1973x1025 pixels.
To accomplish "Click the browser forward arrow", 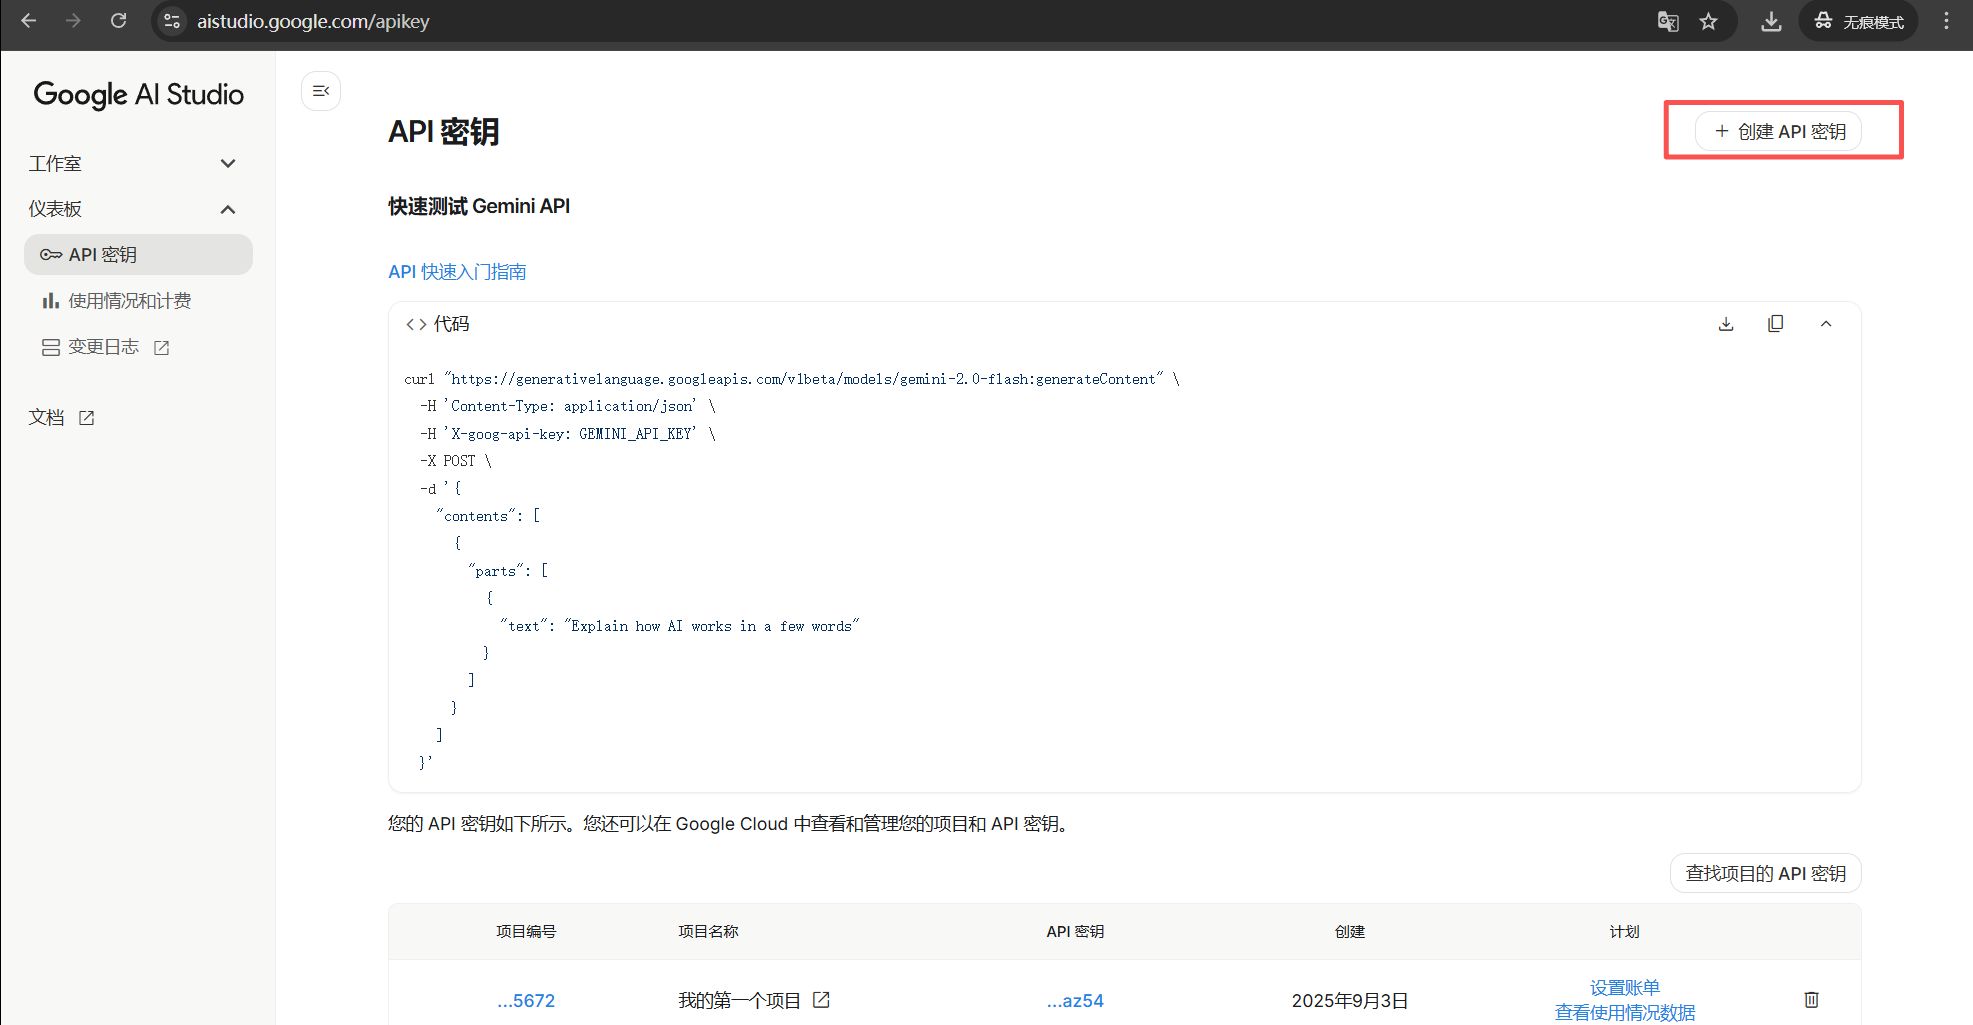I will tap(73, 21).
